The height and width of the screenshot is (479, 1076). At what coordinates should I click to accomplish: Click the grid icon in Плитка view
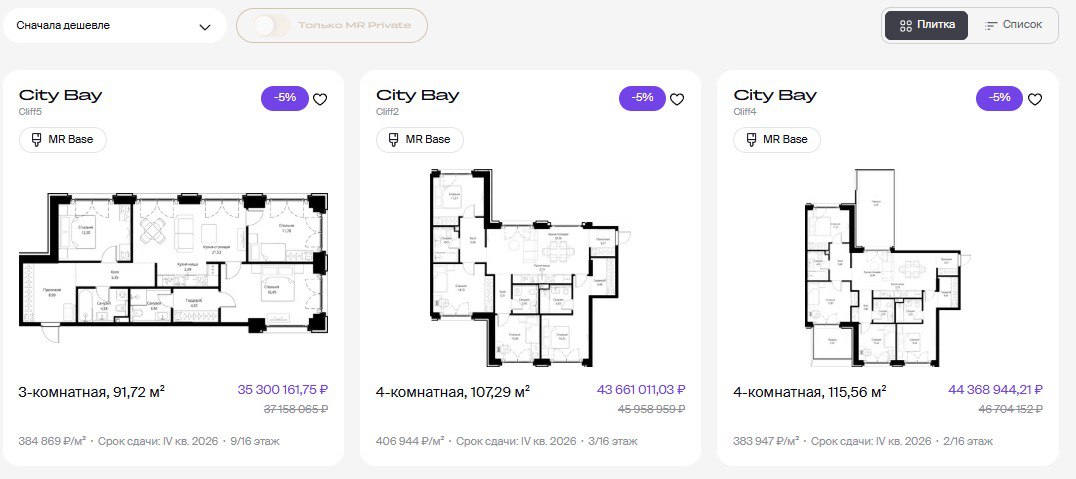(906, 25)
